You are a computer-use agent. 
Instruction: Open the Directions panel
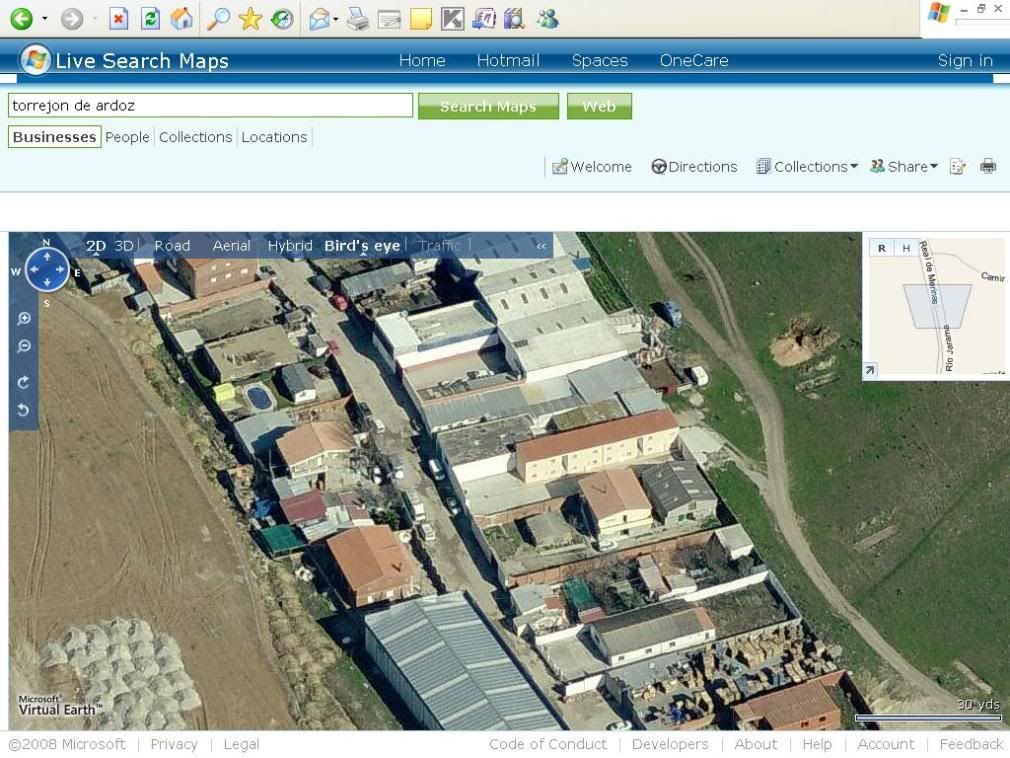tap(694, 167)
